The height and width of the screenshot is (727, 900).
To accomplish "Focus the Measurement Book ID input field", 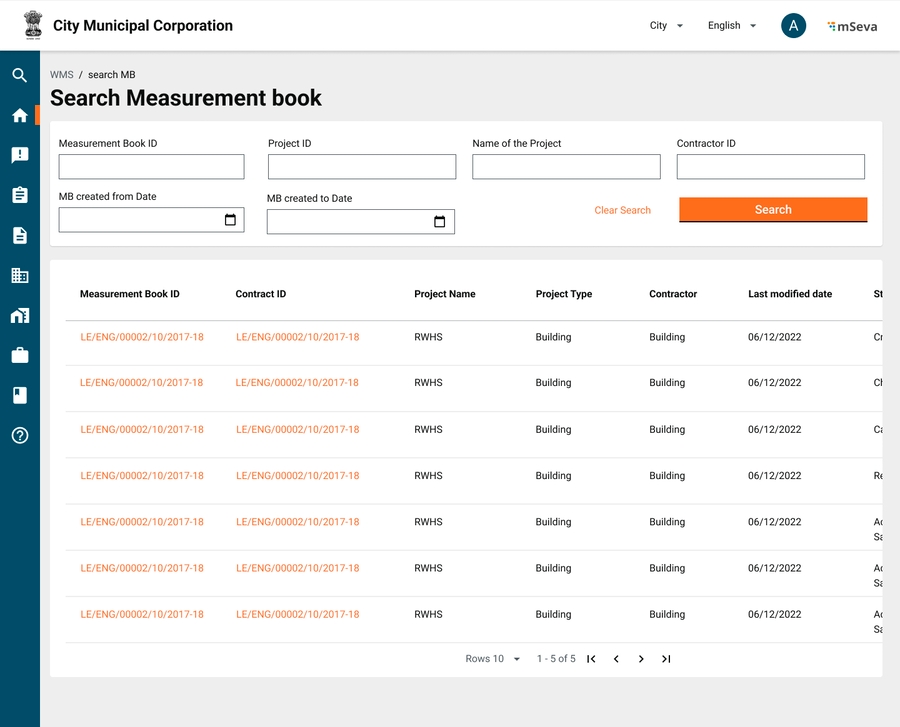I will click(x=151, y=167).
